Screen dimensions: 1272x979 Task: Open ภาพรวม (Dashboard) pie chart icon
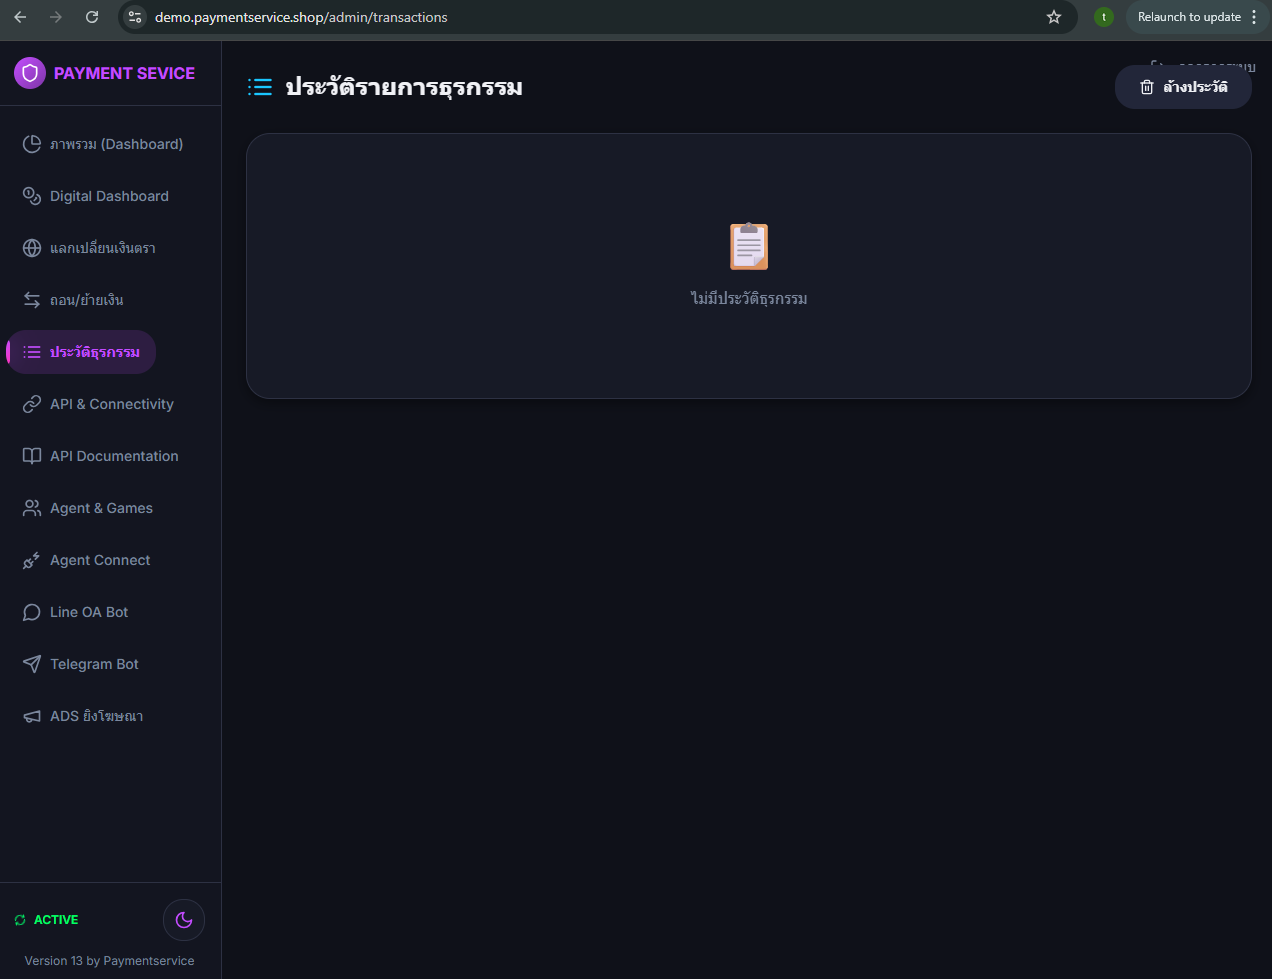point(32,144)
